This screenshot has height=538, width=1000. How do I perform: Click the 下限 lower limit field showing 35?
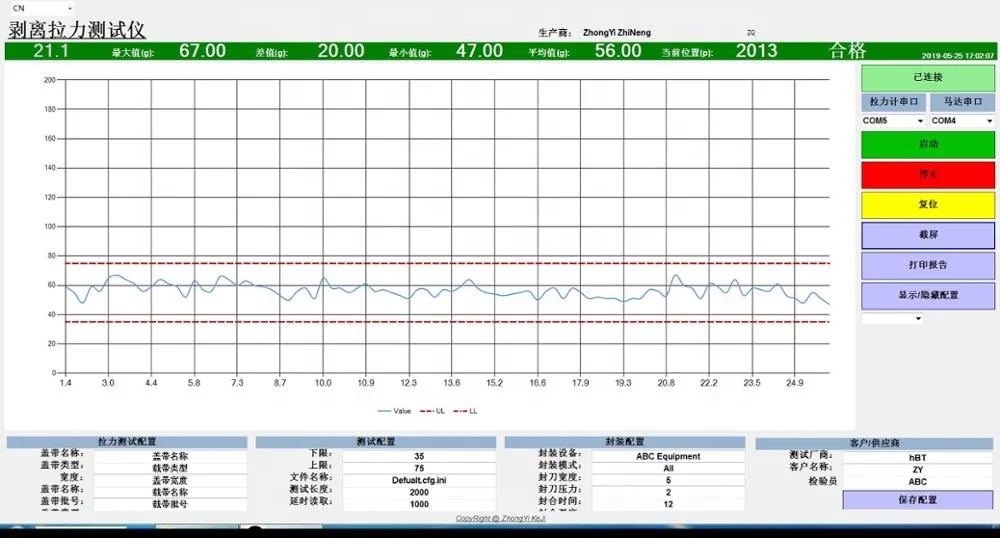tap(418, 456)
